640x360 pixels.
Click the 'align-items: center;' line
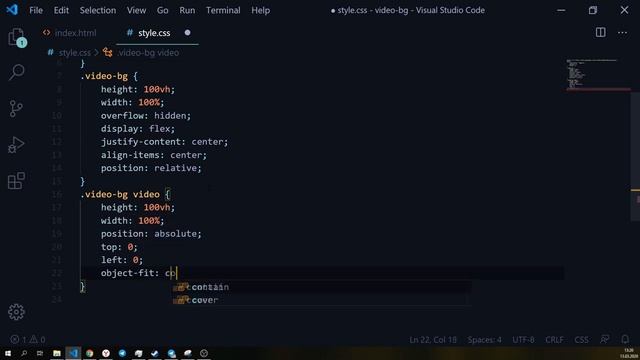(154, 155)
